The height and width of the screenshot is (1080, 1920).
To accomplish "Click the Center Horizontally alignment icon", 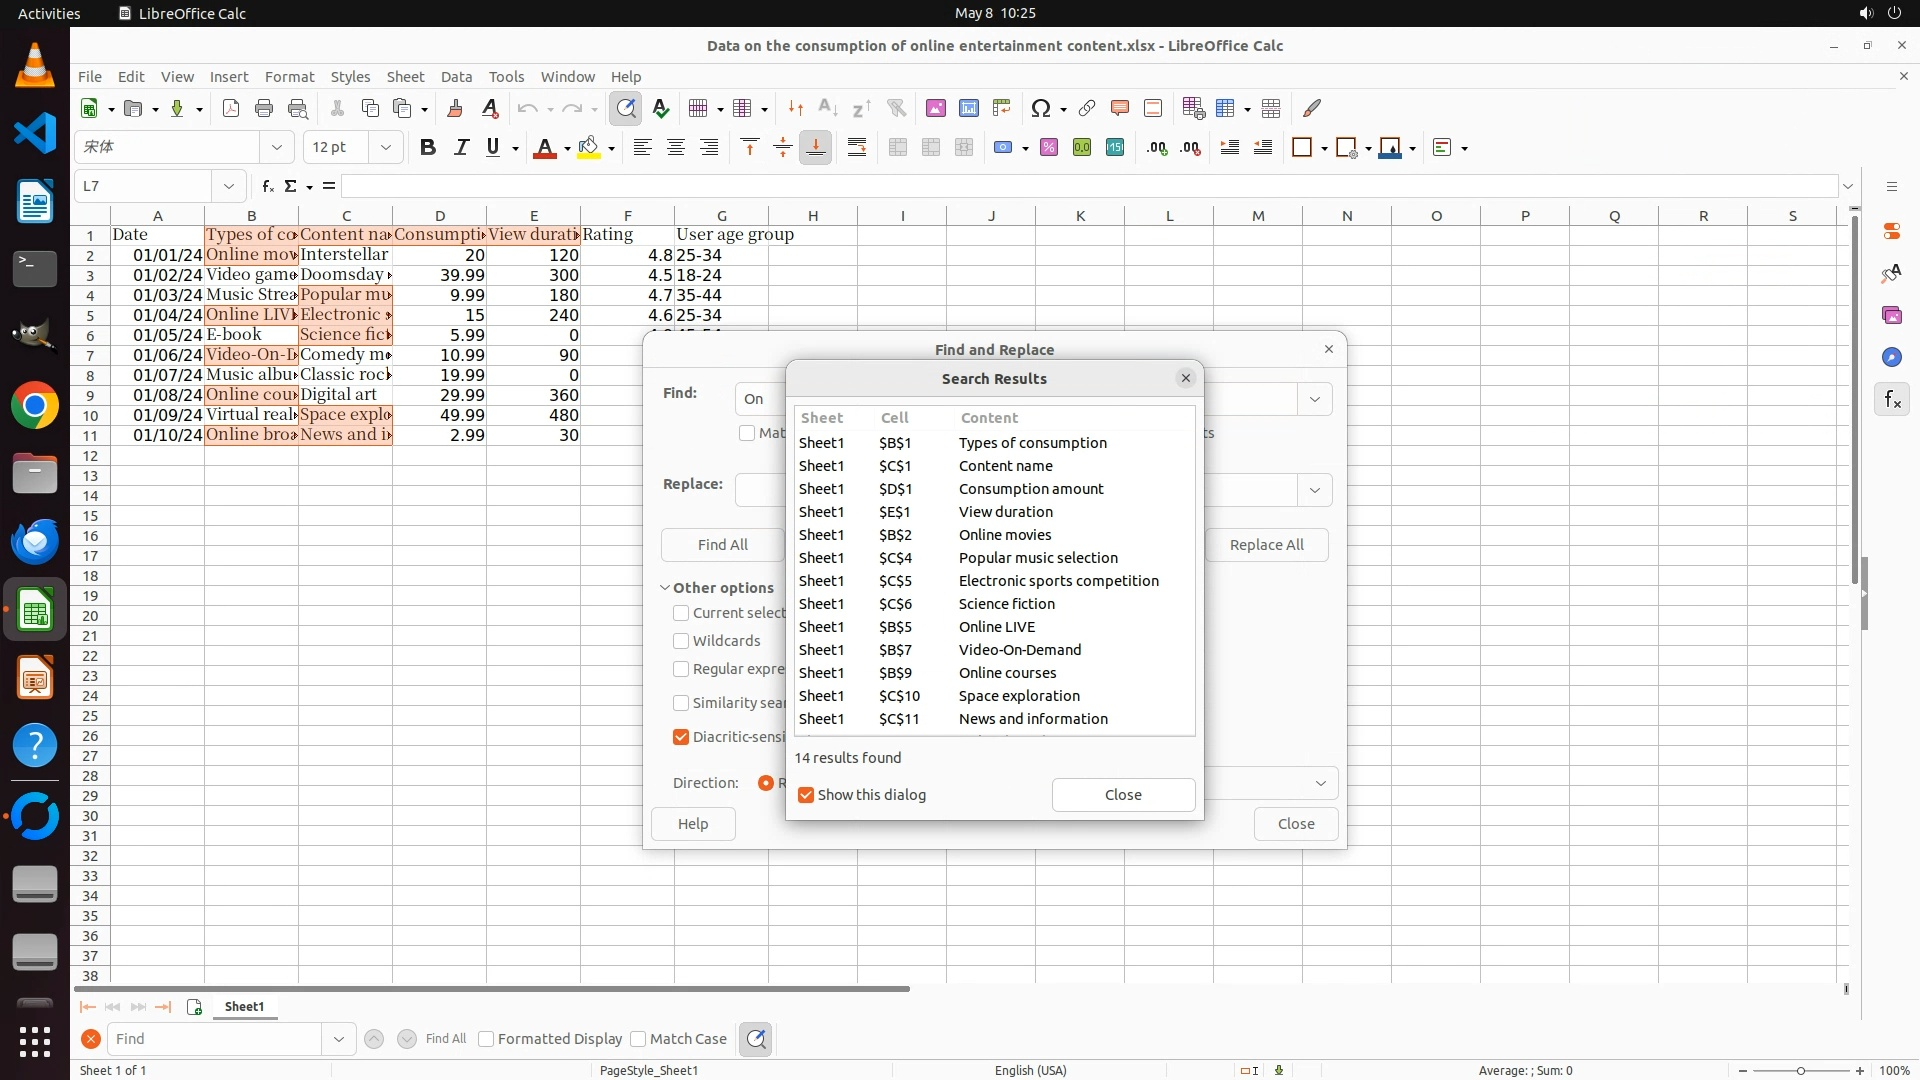I will [676, 148].
